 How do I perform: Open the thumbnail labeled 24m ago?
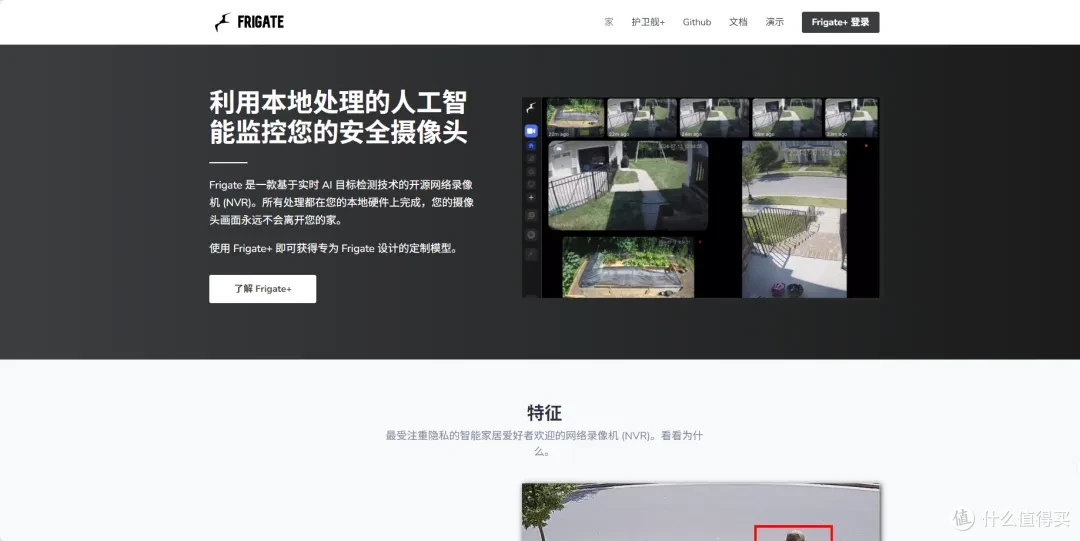pyautogui.click(x=714, y=118)
